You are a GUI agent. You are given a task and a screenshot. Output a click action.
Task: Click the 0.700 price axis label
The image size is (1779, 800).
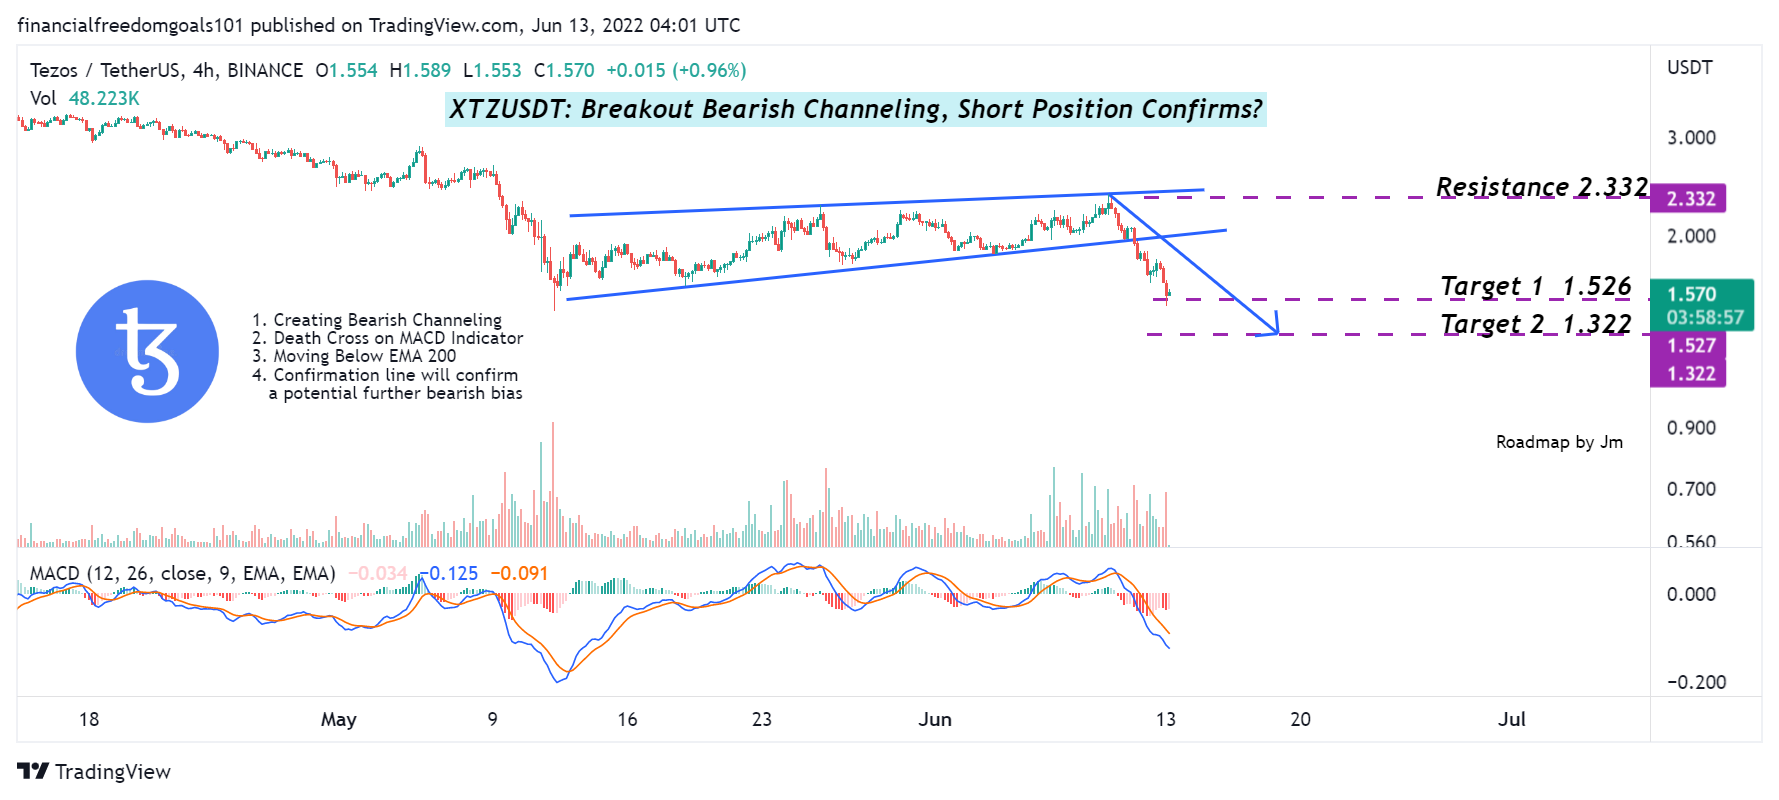(x=1691, y=489)
